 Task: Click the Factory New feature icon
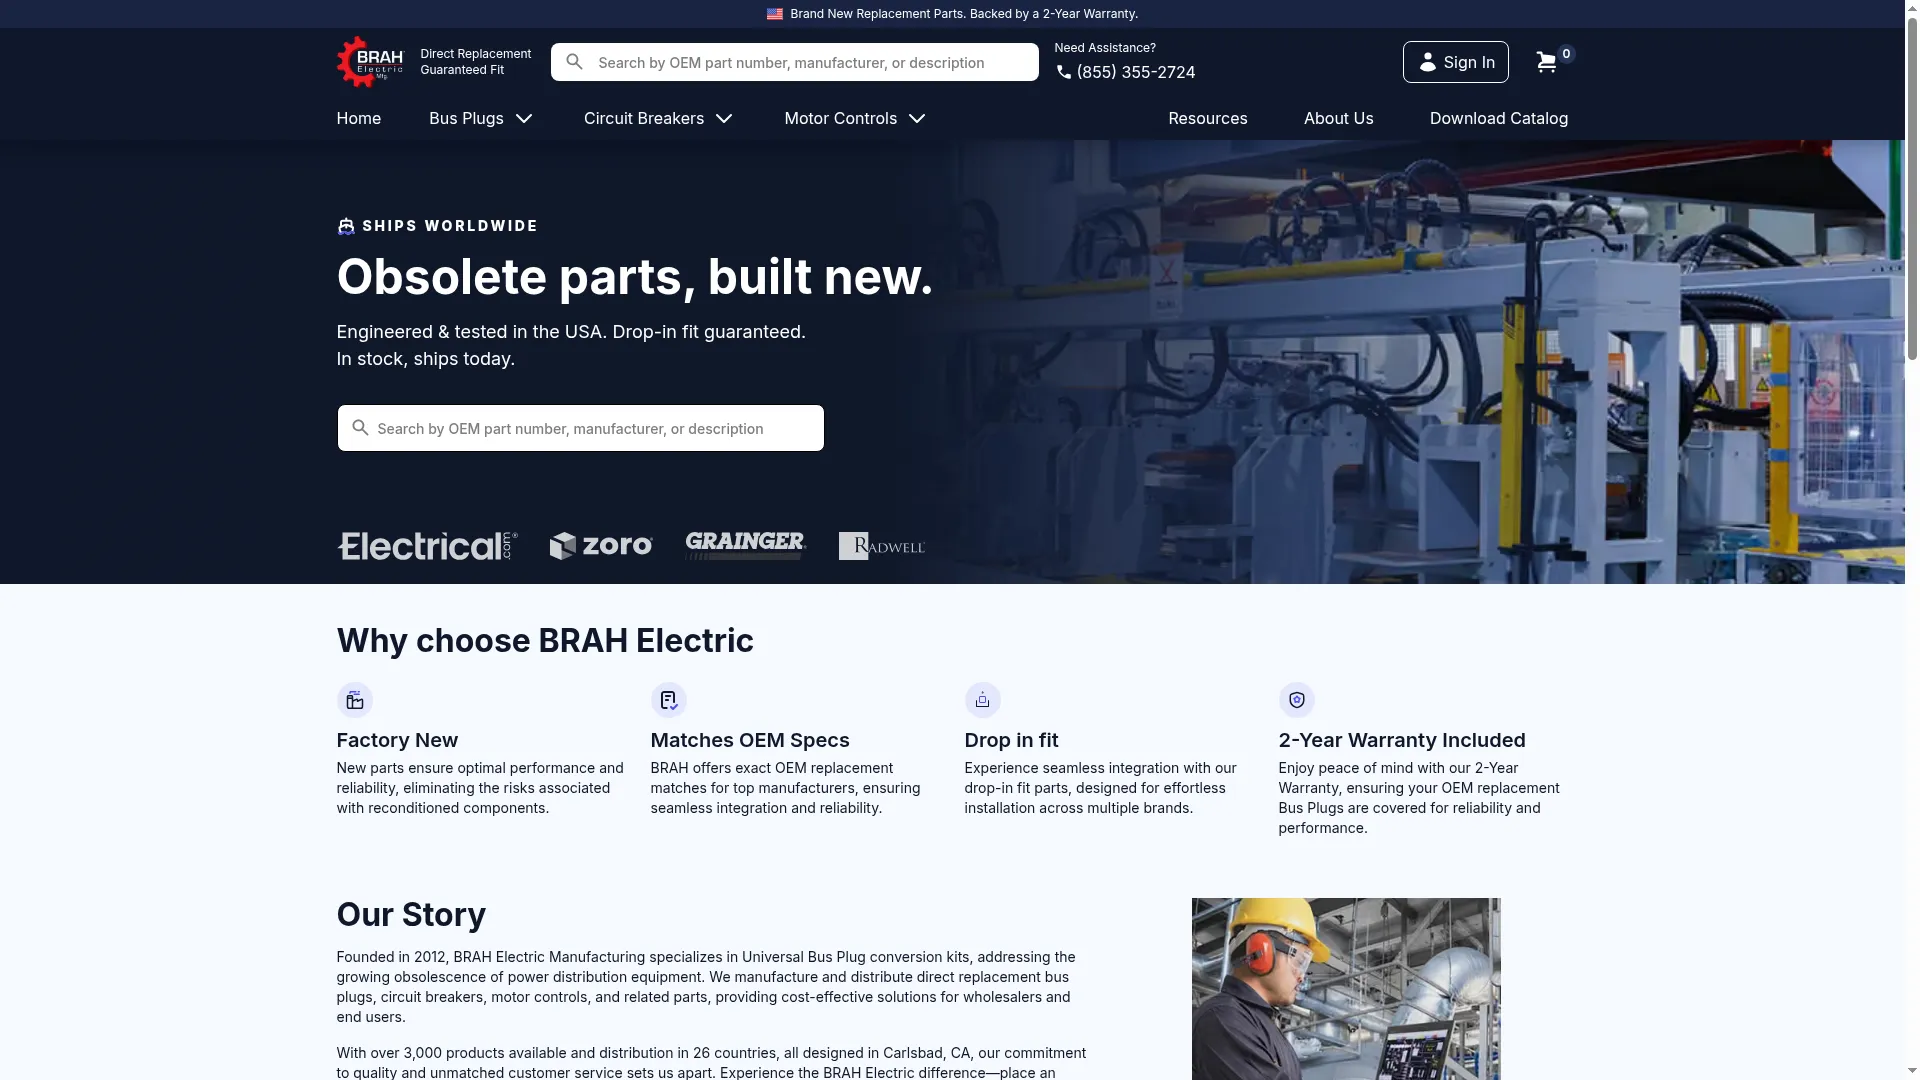(x=355, y=700)
